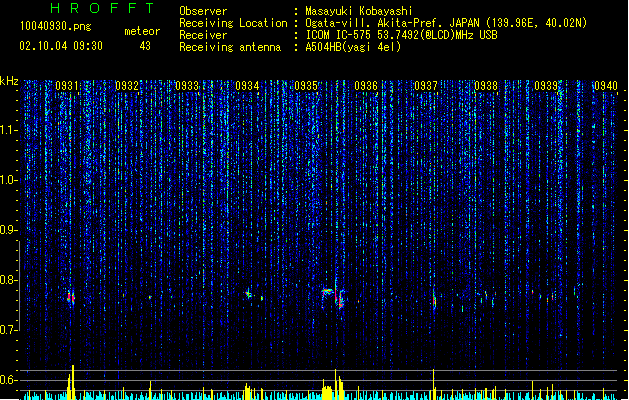Click the tallest yellow power spike near 0931

tap(73, 382)
